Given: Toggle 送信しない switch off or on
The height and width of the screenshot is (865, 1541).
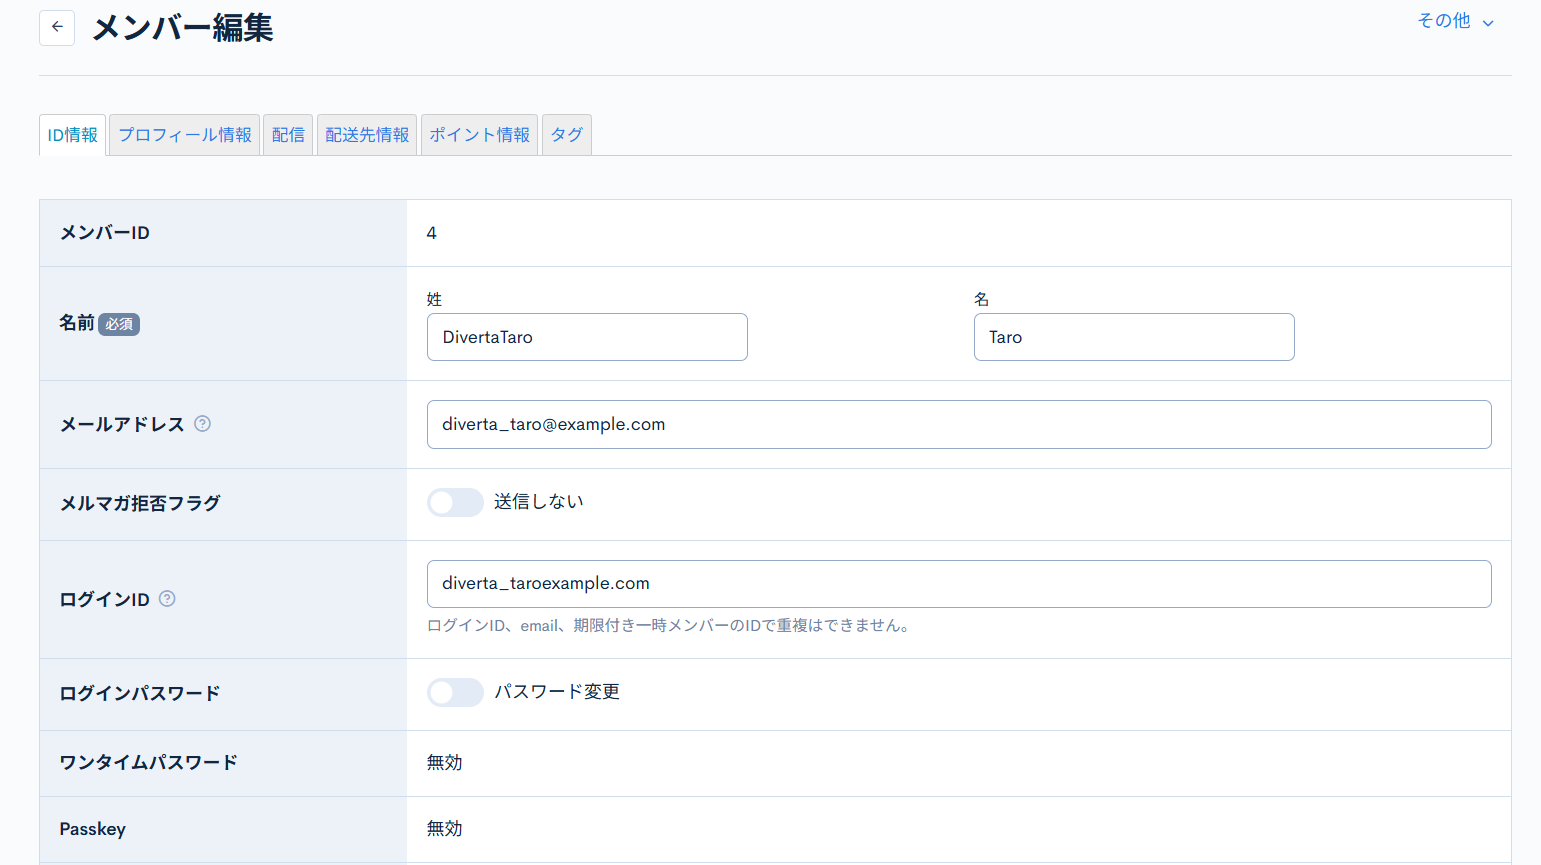Looking at the screenshot, I should (455, 502).
